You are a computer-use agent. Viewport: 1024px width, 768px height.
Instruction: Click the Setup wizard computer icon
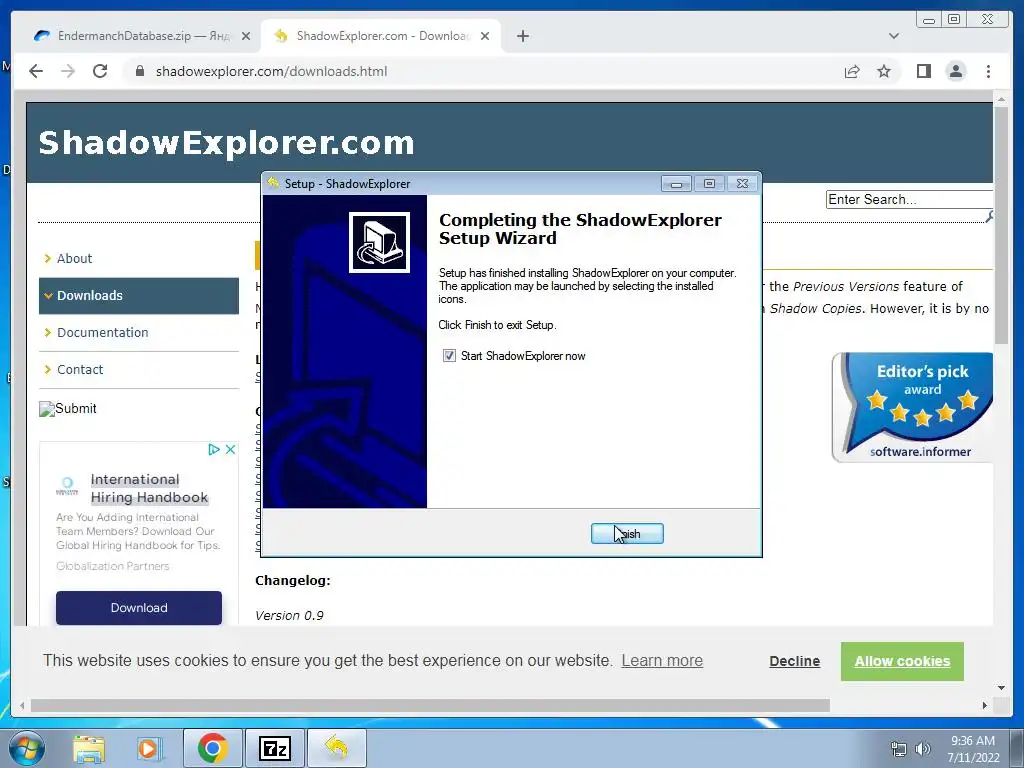379,242
